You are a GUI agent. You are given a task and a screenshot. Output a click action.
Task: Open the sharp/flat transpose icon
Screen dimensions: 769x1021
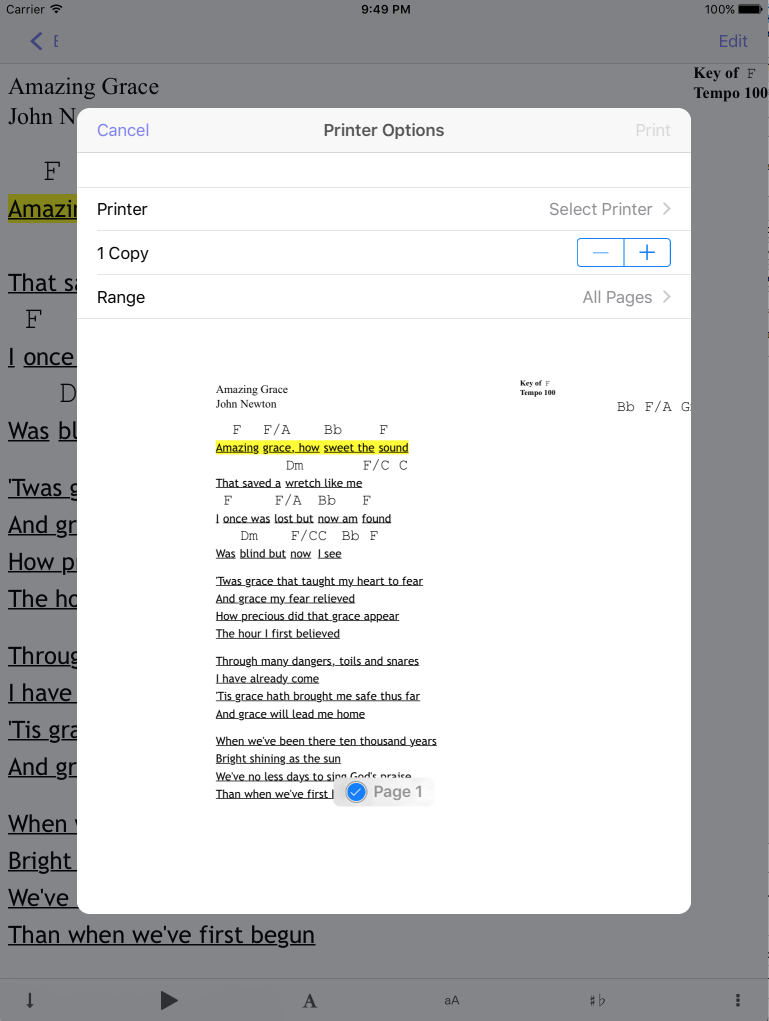click(x=596, y=1000)
